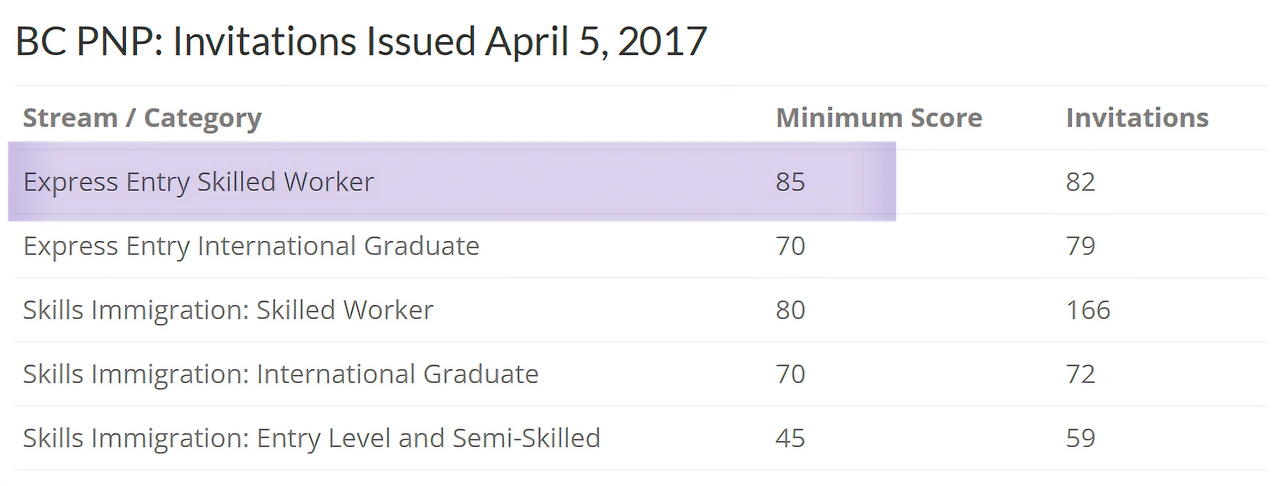Select the Express Entry Skilled Worker row
Screen dimensions: 1280x486
pyautogui.click(x=640, y=182)
